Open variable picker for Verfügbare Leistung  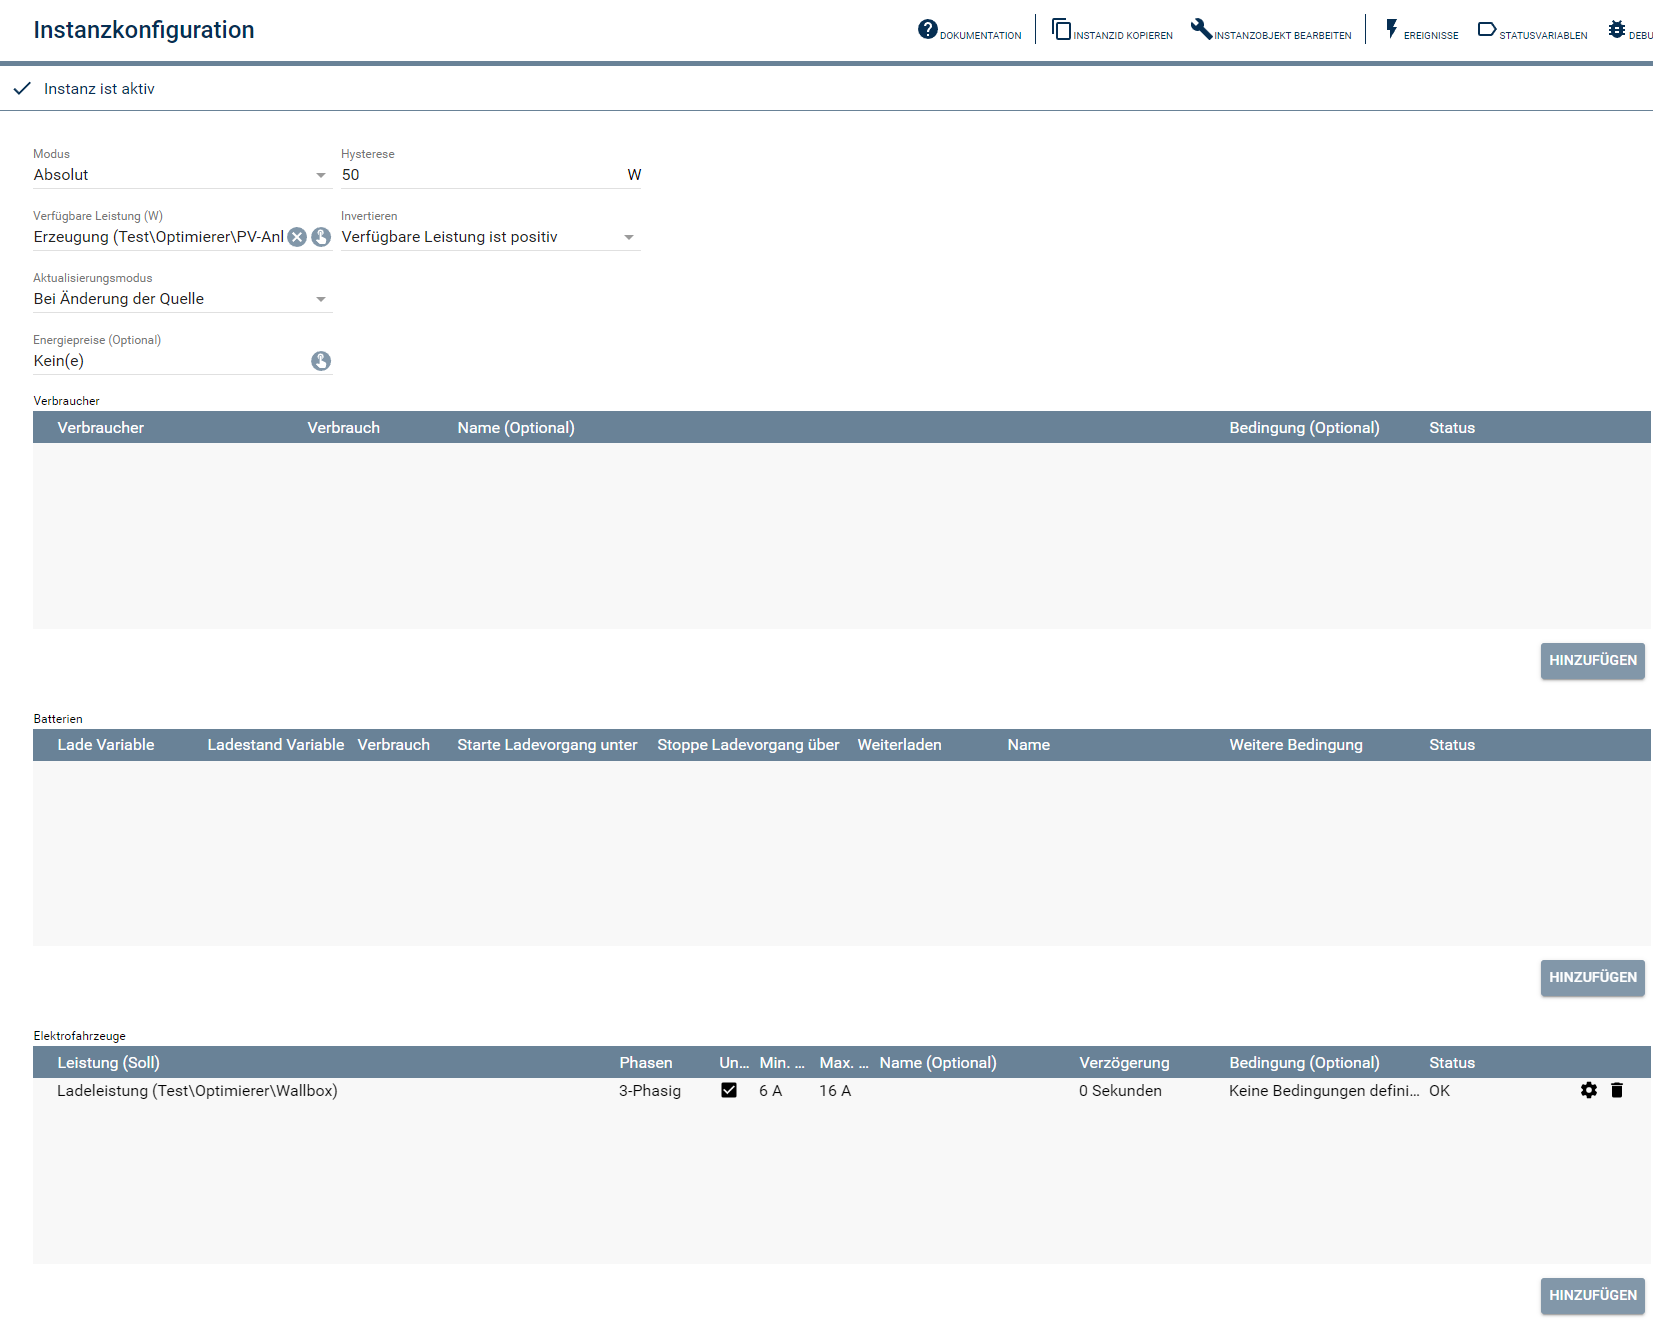point(321,237)
